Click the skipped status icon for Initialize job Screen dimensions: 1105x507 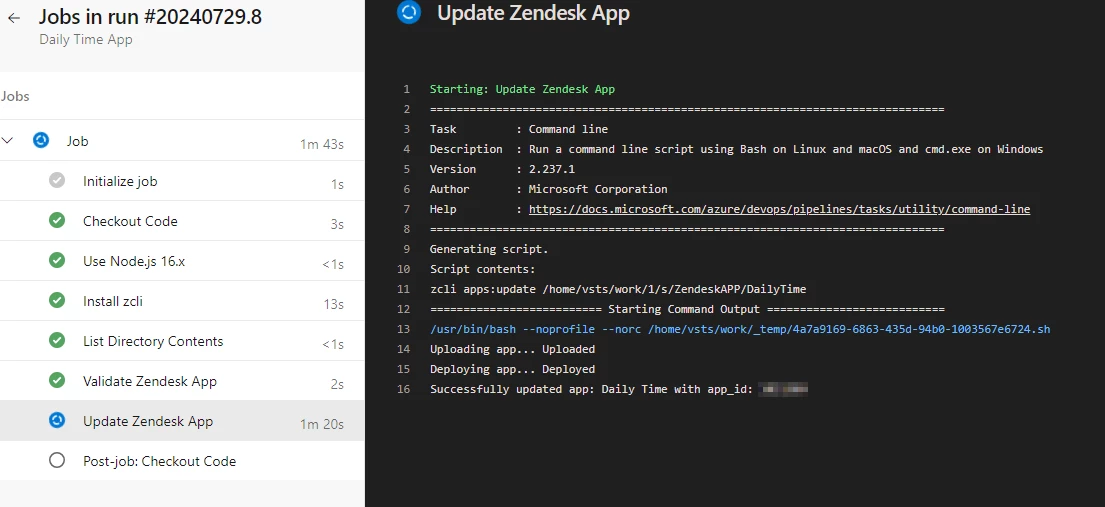click(57, 181)
